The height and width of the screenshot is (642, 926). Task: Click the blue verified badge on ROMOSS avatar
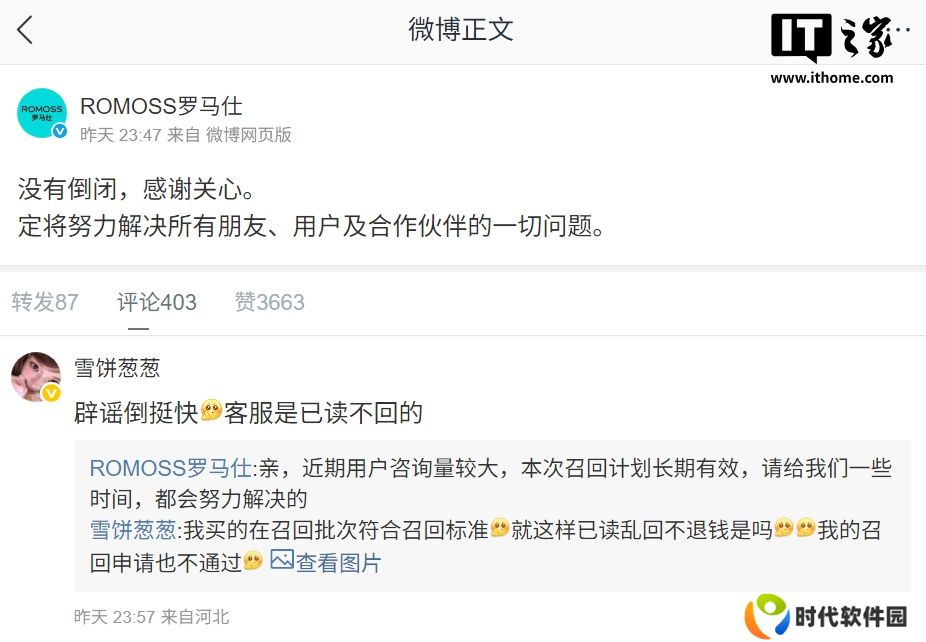click(60, 131)
